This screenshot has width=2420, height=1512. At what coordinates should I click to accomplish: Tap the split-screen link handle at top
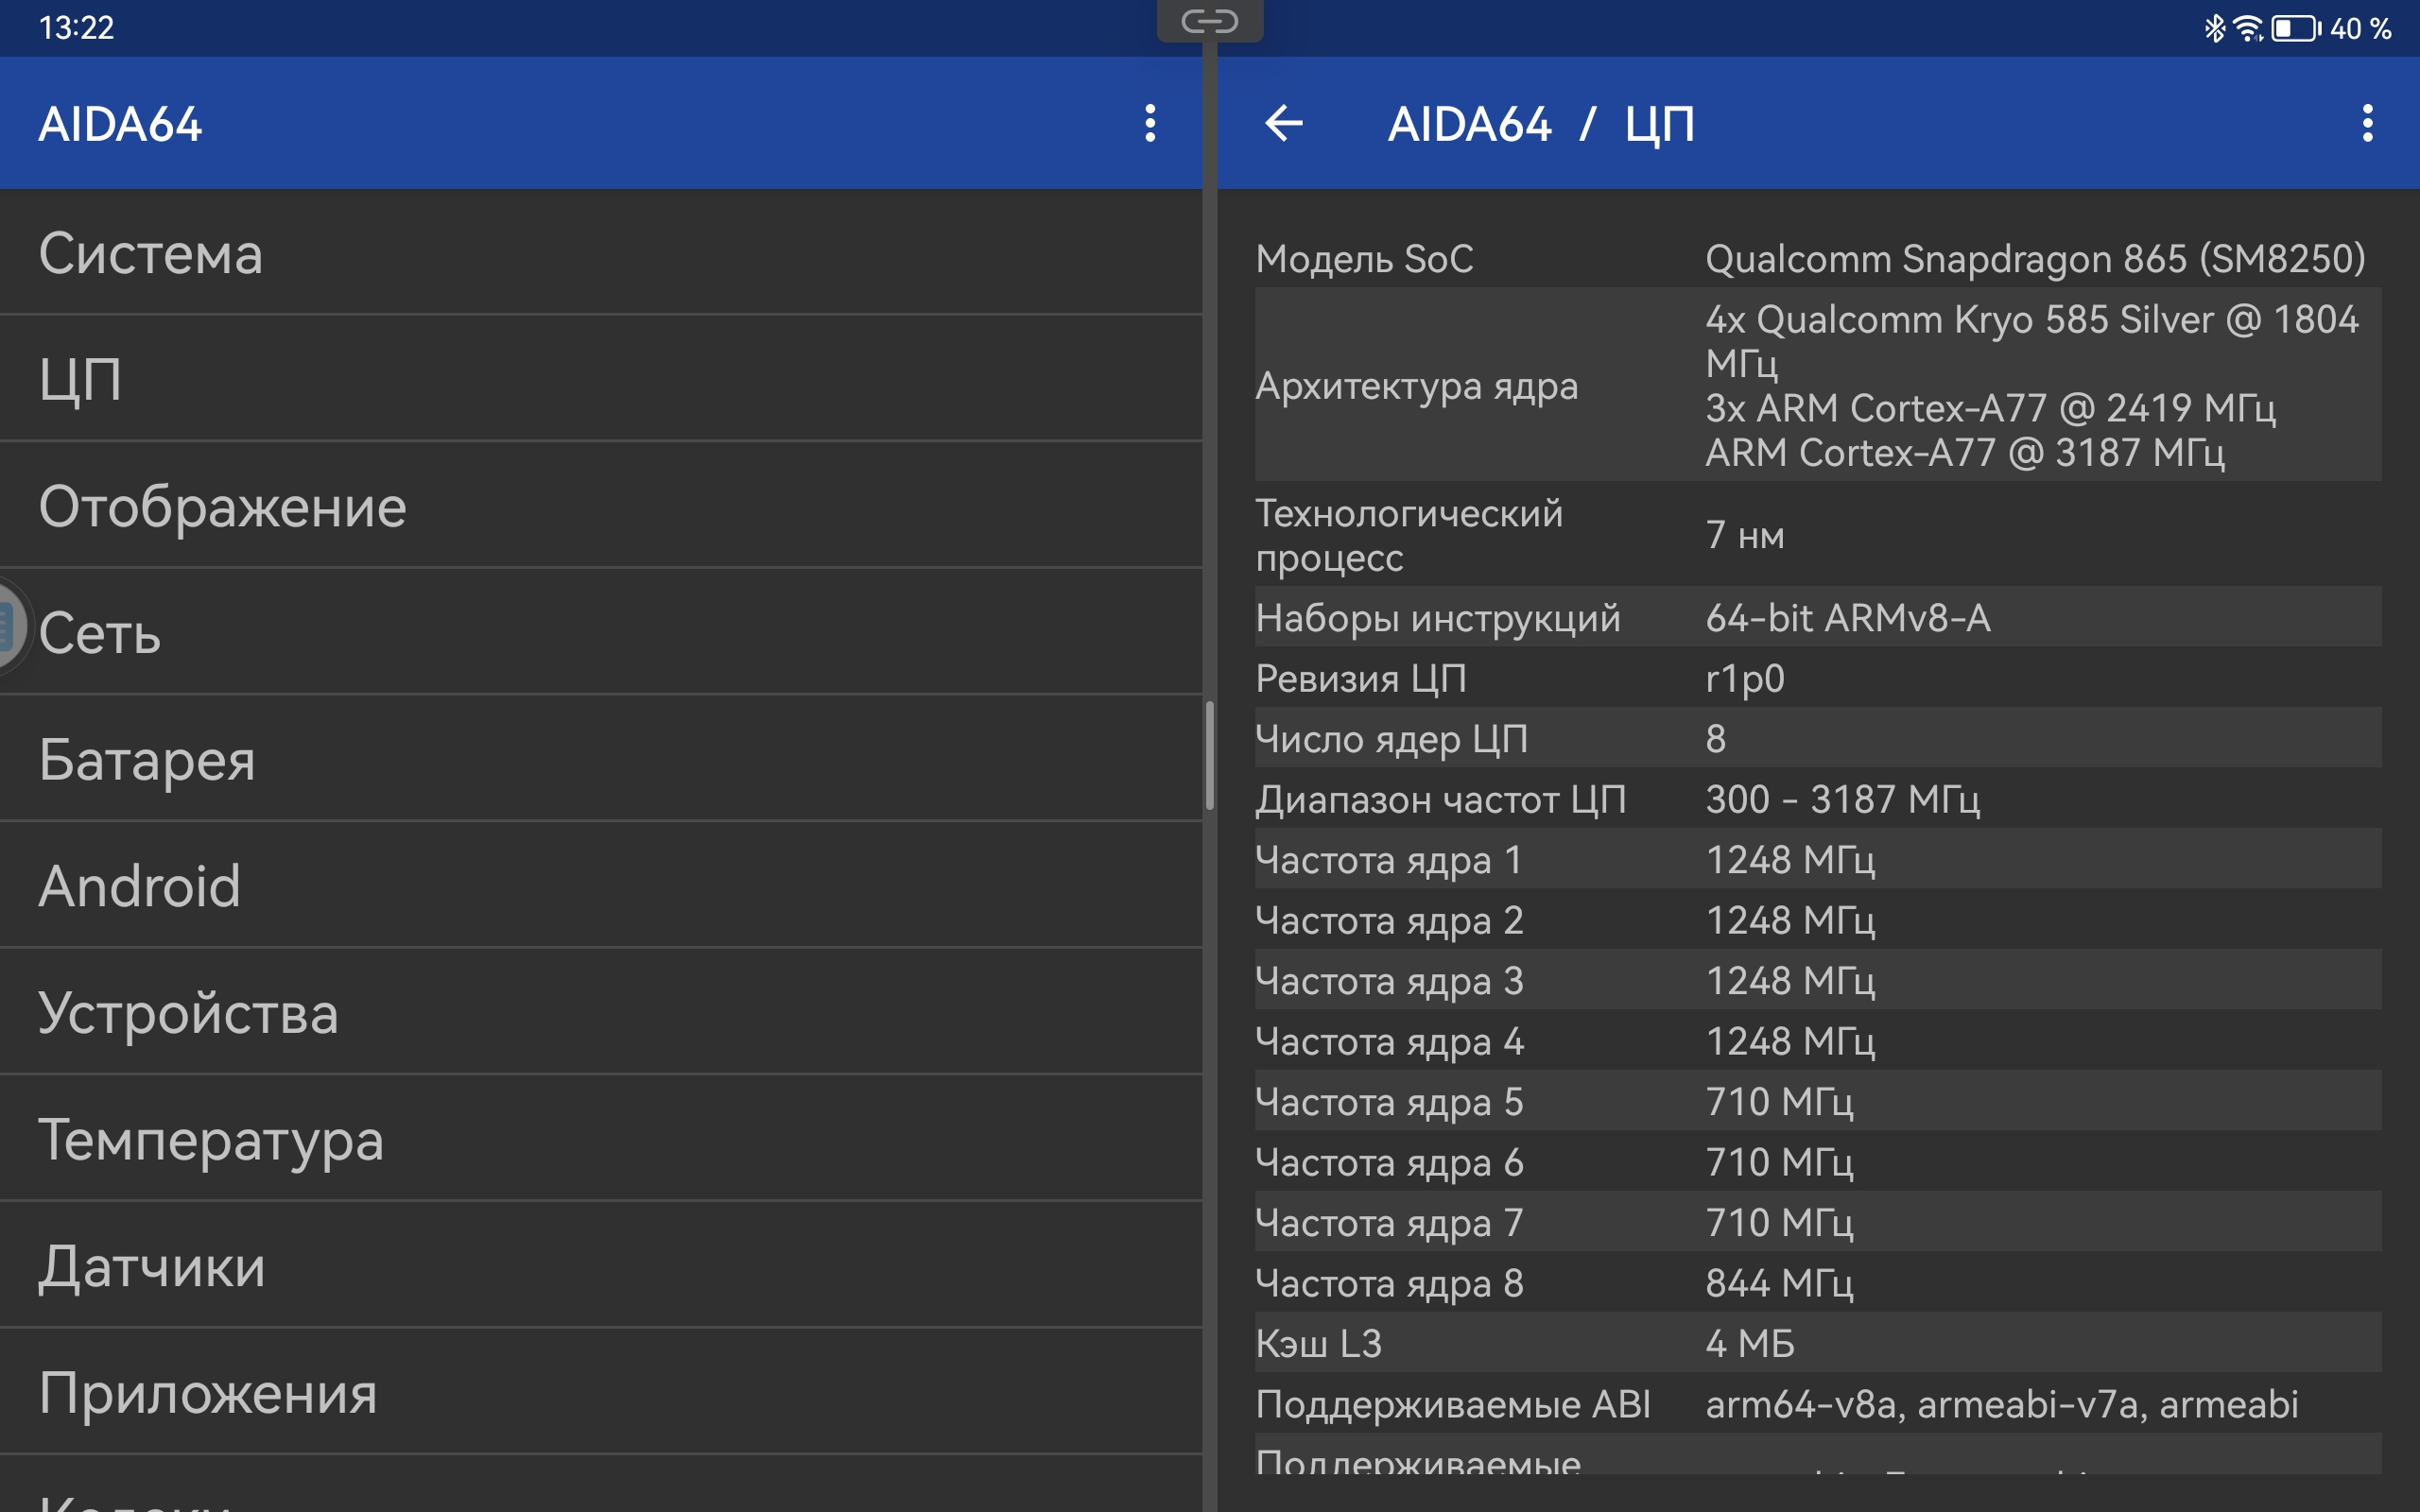[1210, 21]
